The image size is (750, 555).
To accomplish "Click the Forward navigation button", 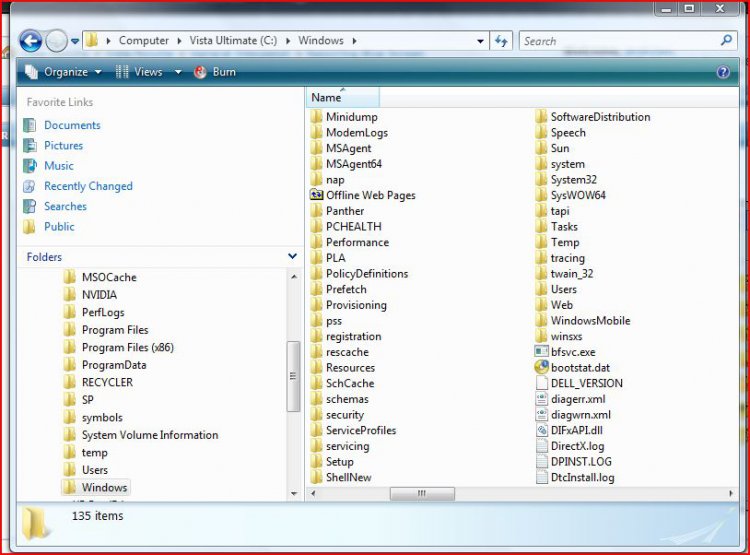I will [x=56, y=41].
